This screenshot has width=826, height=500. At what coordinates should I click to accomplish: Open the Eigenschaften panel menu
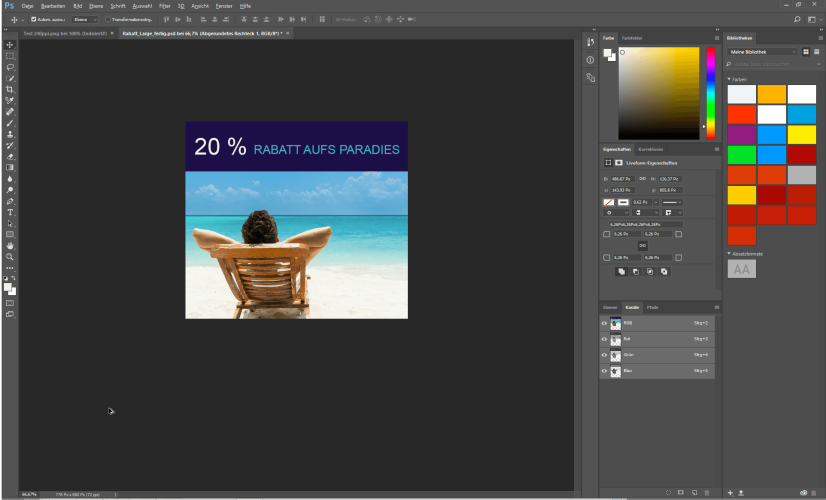[x=716, y=149]
